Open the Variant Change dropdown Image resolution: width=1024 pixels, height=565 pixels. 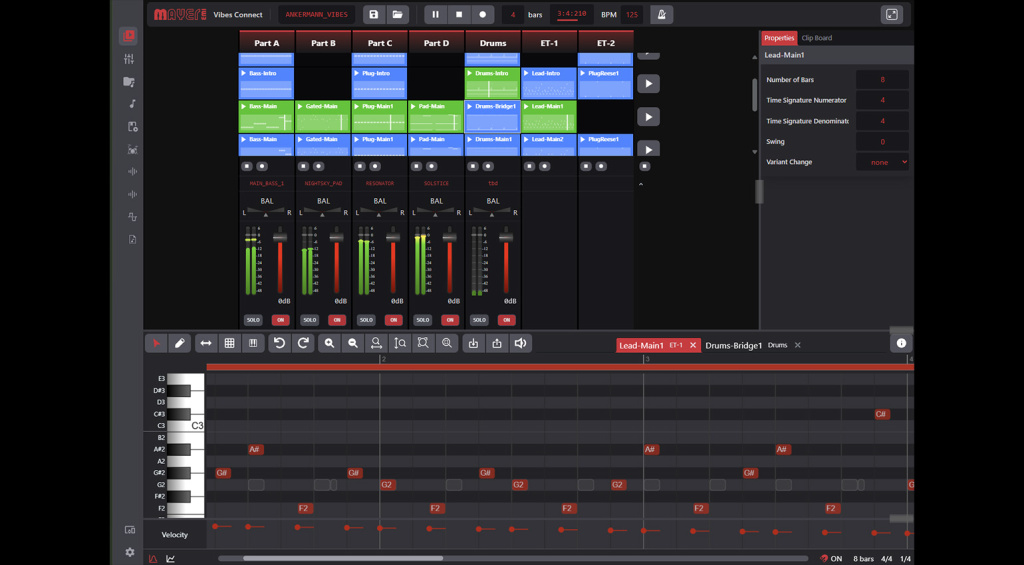[882, 162]
